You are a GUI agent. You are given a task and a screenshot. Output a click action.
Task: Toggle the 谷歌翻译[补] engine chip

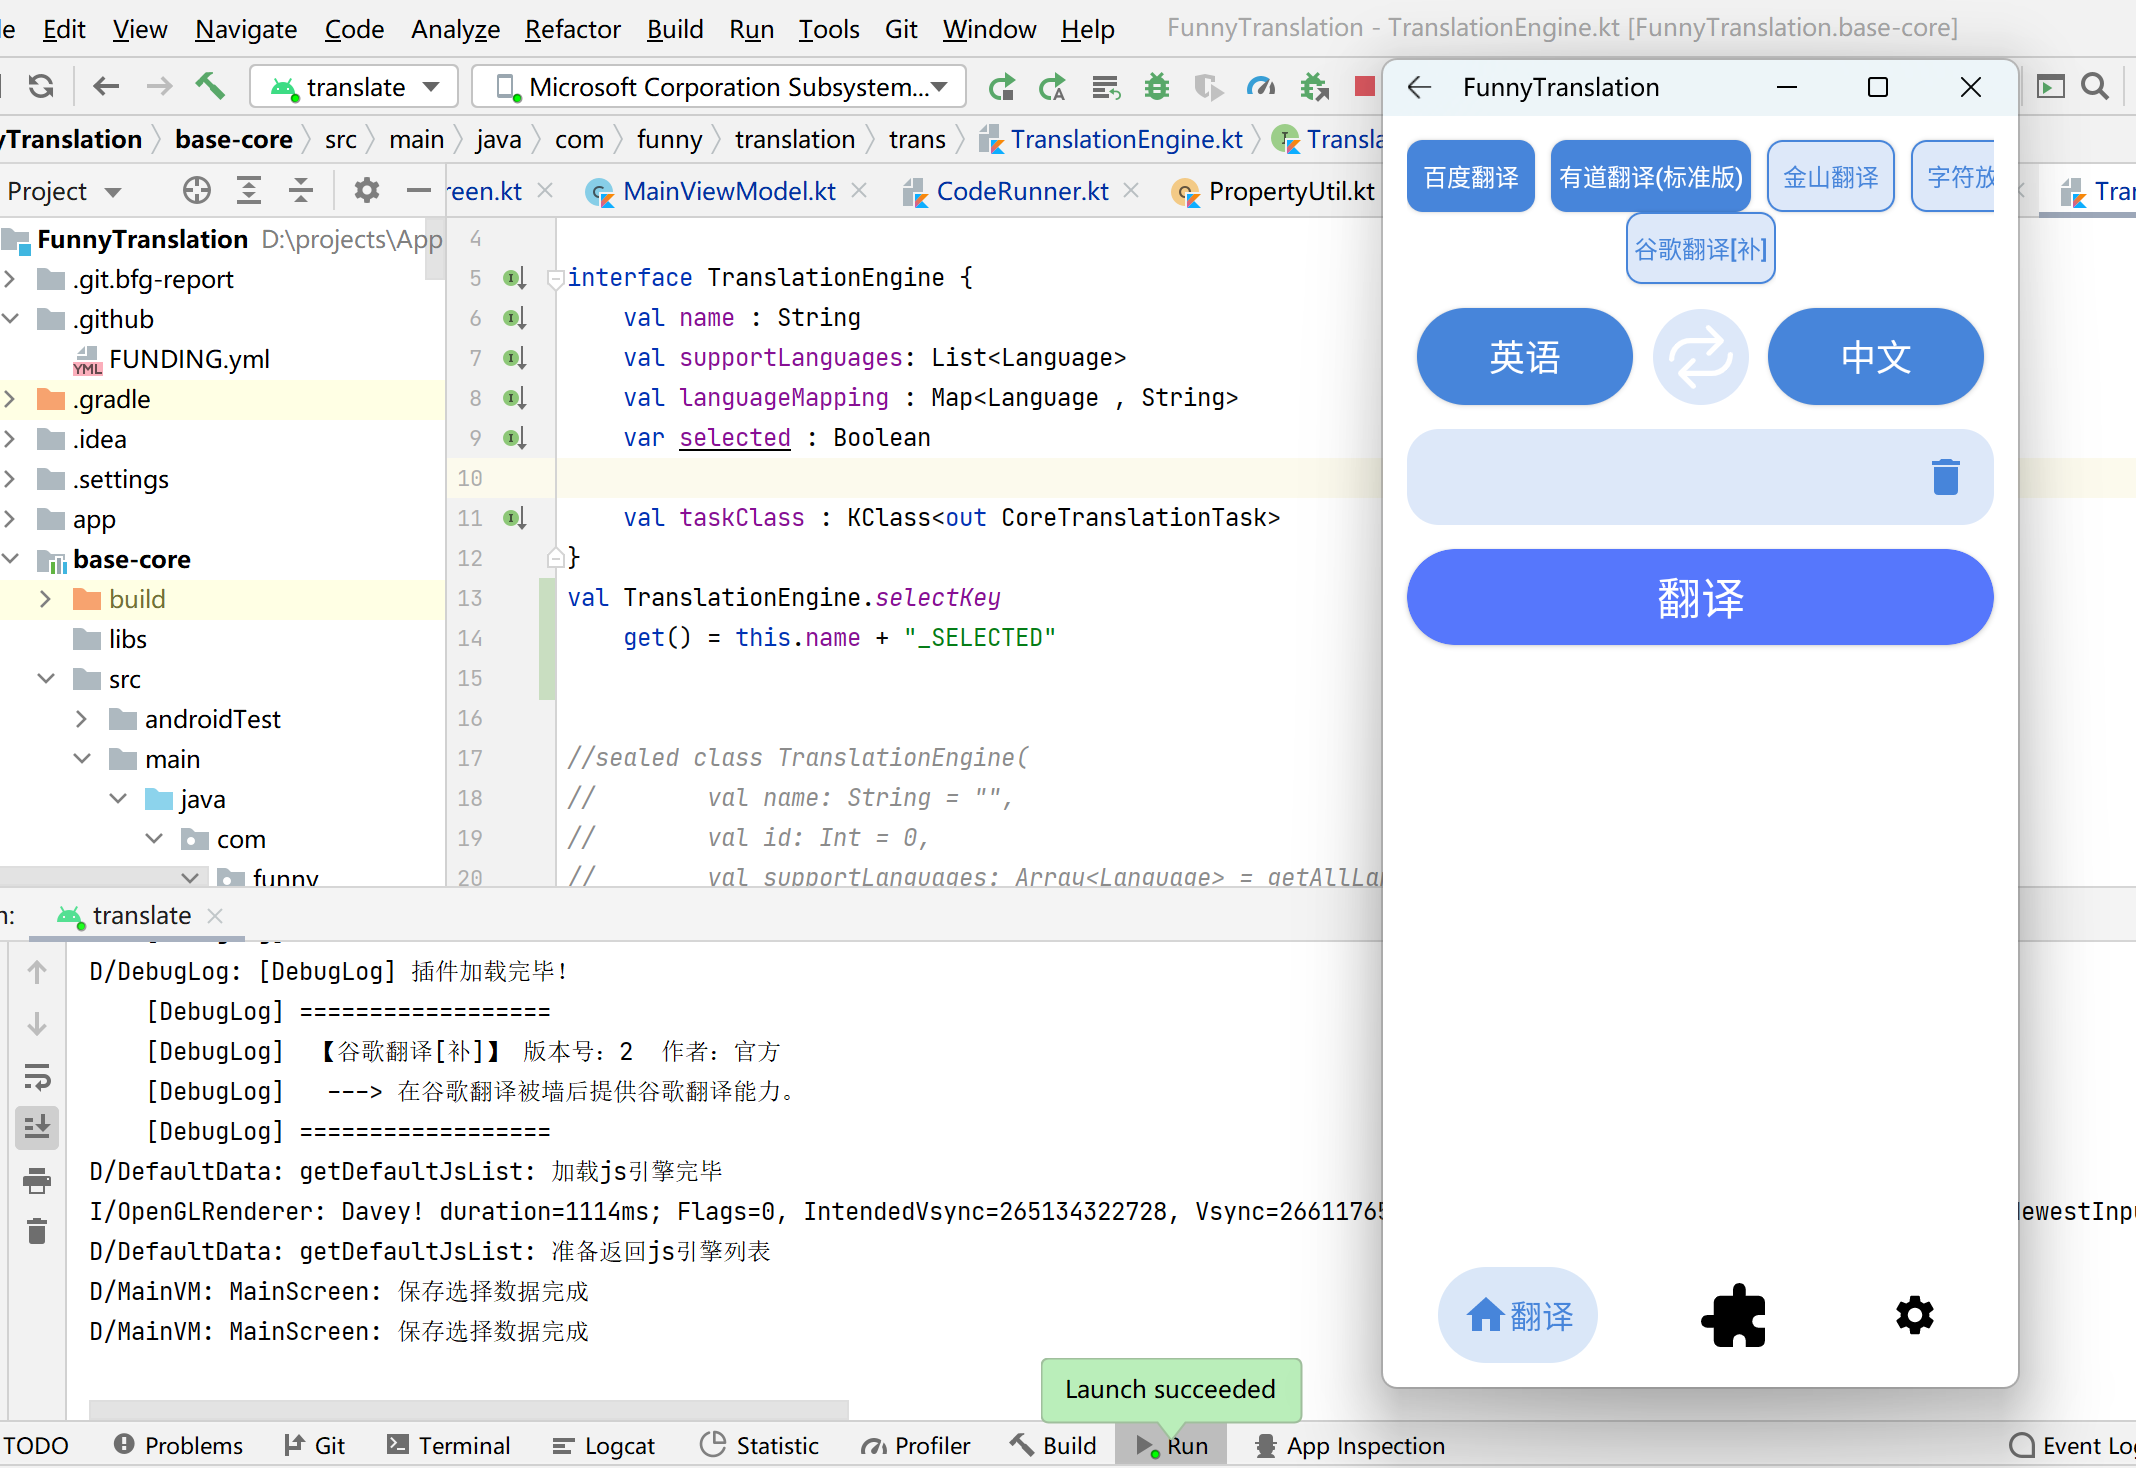pyautogui.click(x=1700, y=249)
